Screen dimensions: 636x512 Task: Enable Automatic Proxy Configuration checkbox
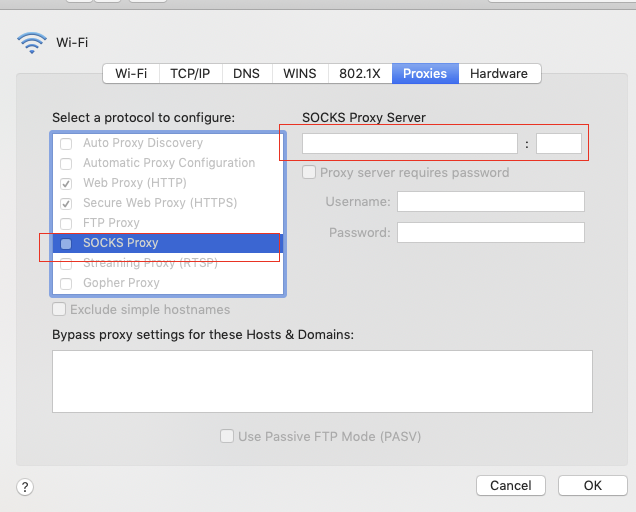[x=66, y=163]
